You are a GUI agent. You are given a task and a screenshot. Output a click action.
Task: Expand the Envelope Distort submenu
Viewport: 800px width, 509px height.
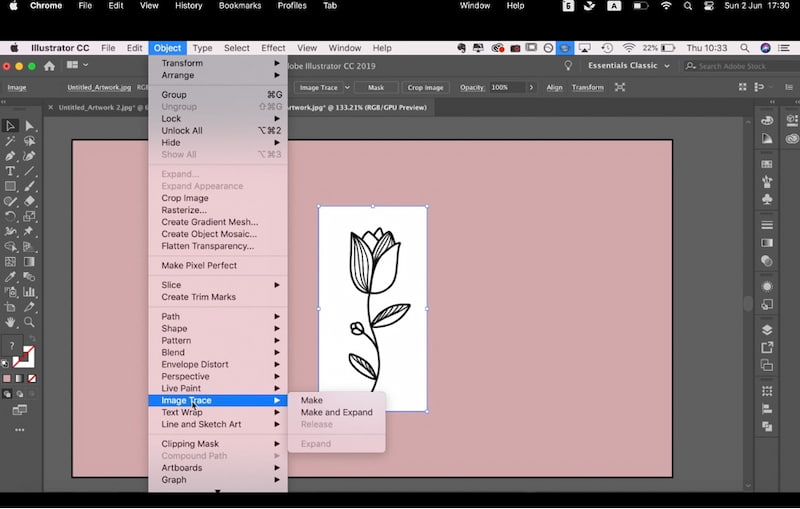218,365
